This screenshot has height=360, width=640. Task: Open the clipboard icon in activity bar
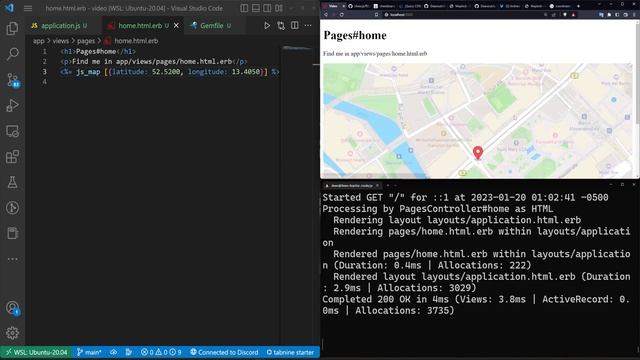[12, 233]
